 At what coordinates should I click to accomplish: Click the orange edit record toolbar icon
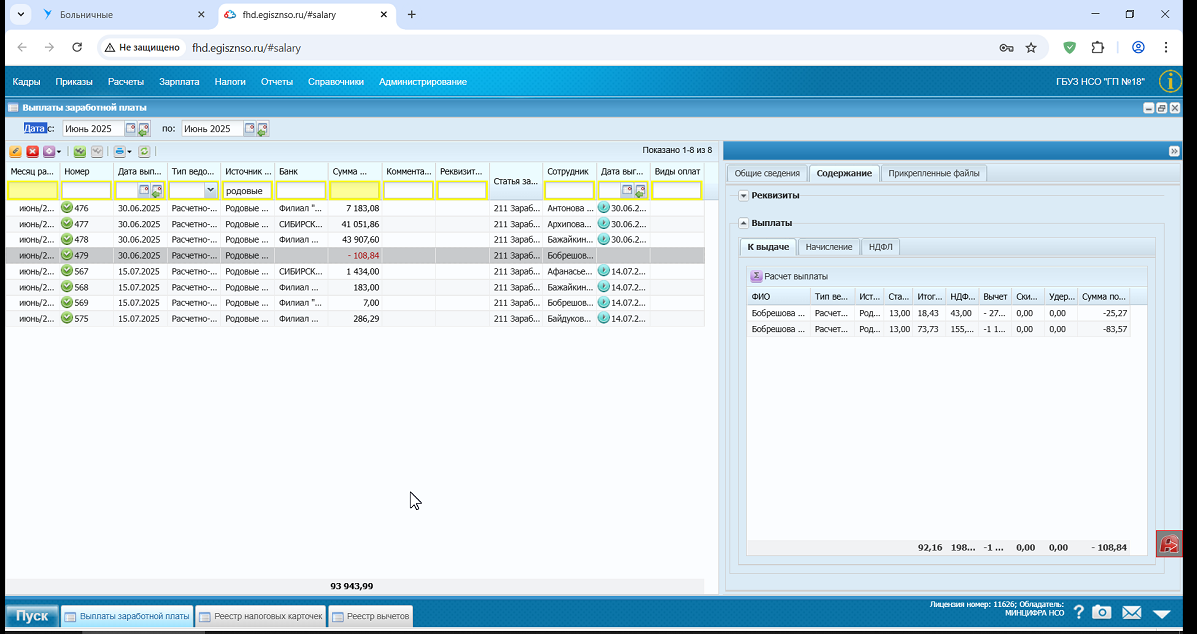(15, 151)
